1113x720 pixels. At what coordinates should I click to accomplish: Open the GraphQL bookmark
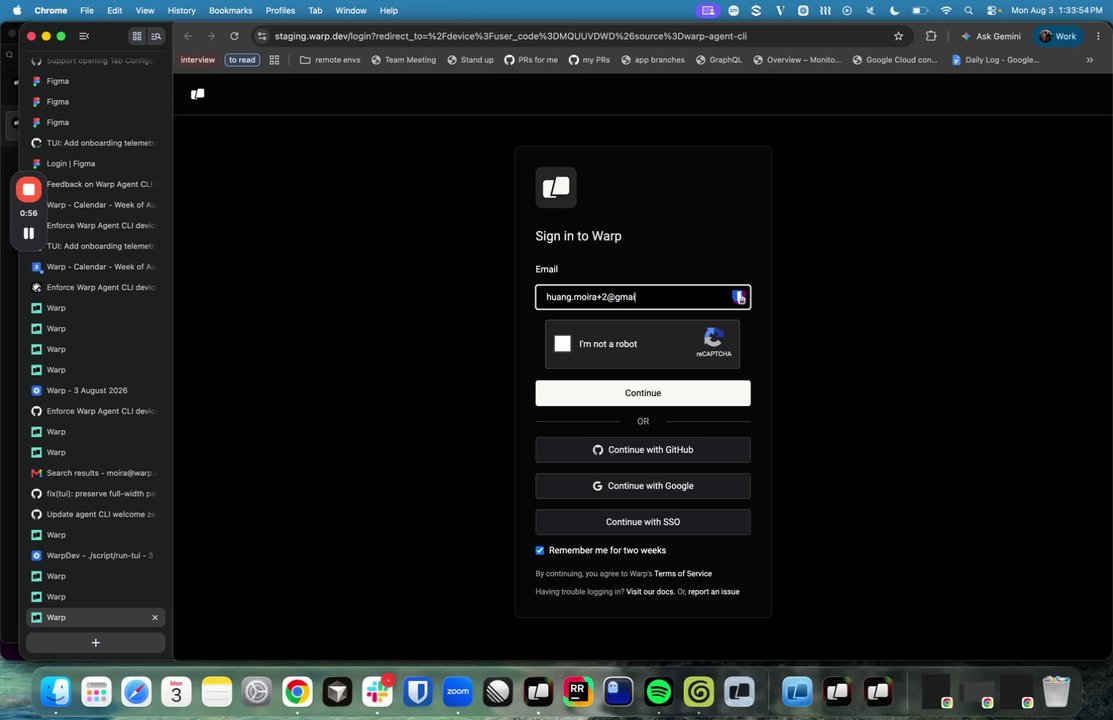click(718, 60)
